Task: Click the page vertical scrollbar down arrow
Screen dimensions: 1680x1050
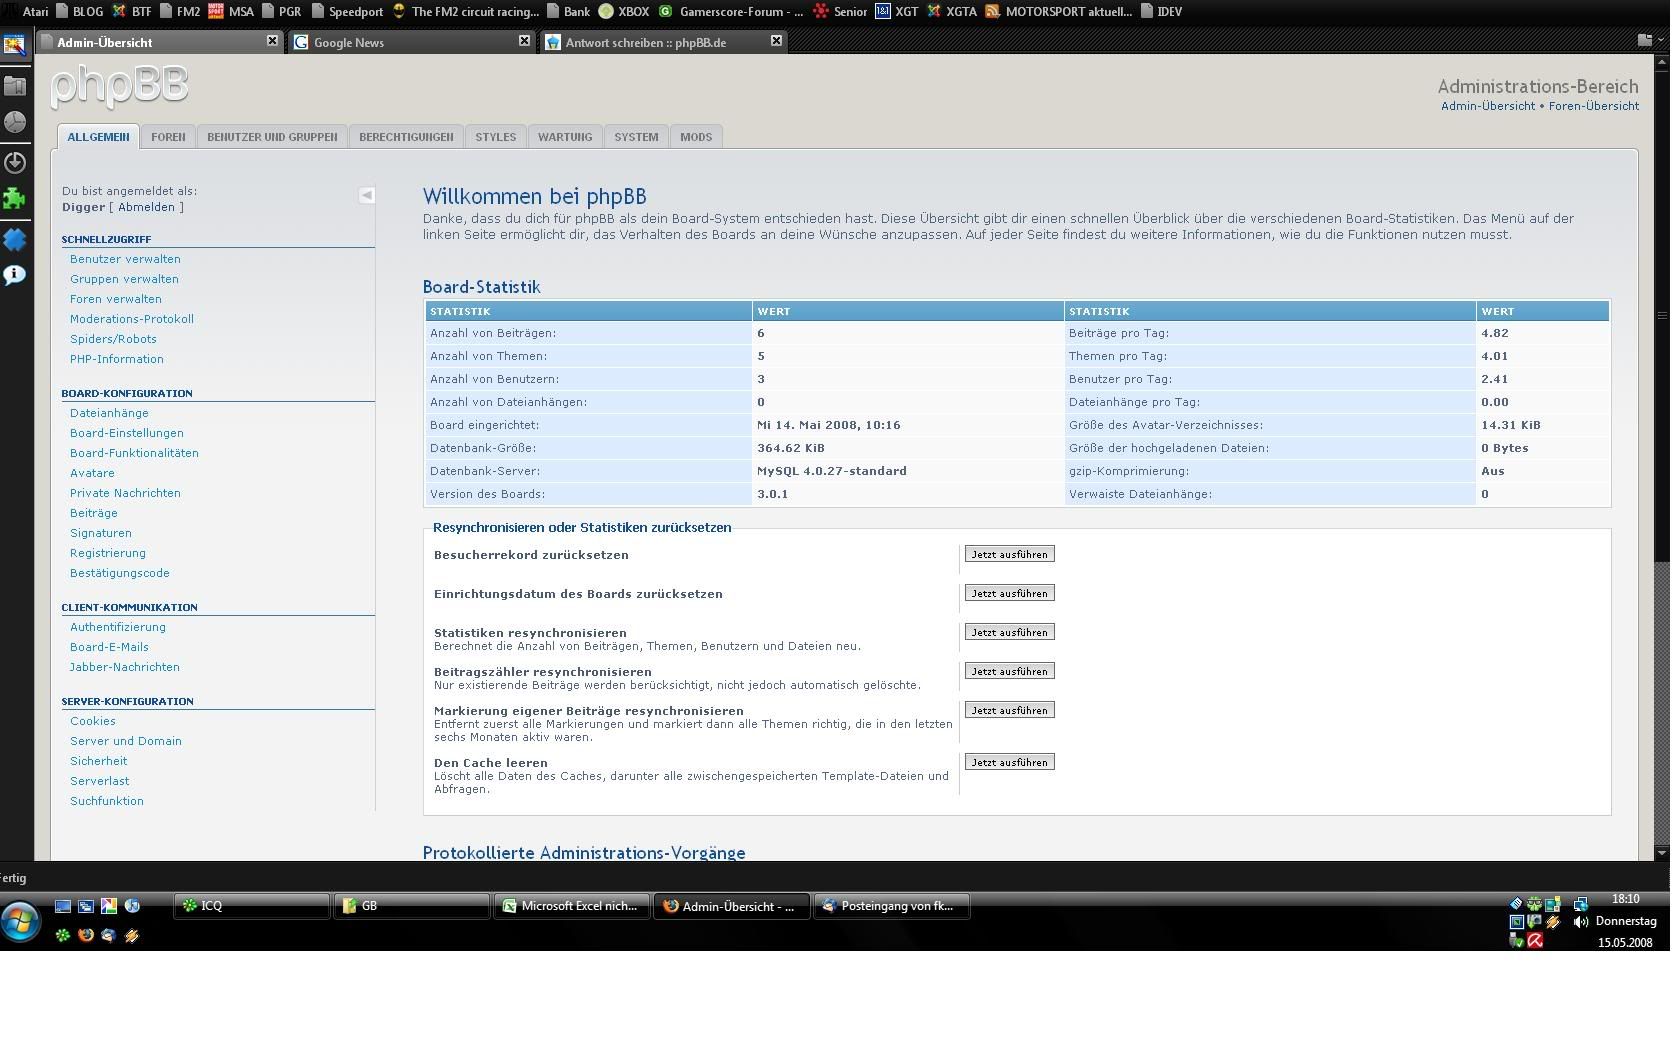Action: click(1662, 853)
